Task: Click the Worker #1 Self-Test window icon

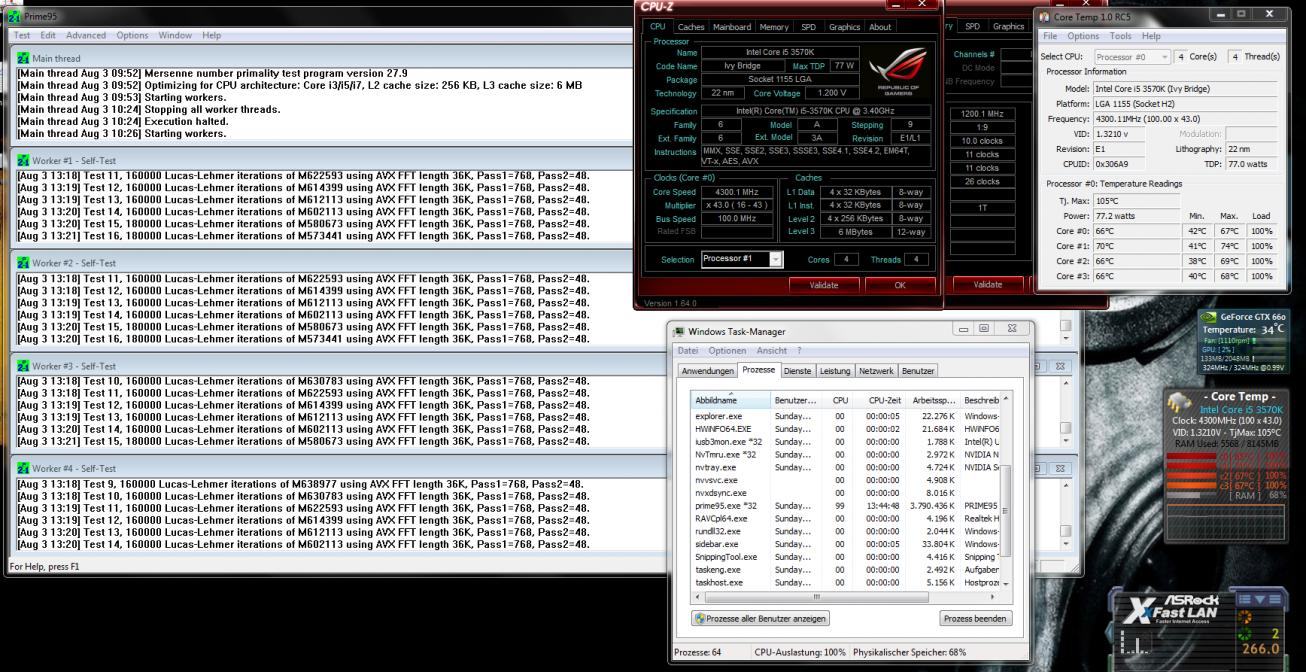Action: coord(24,159)
